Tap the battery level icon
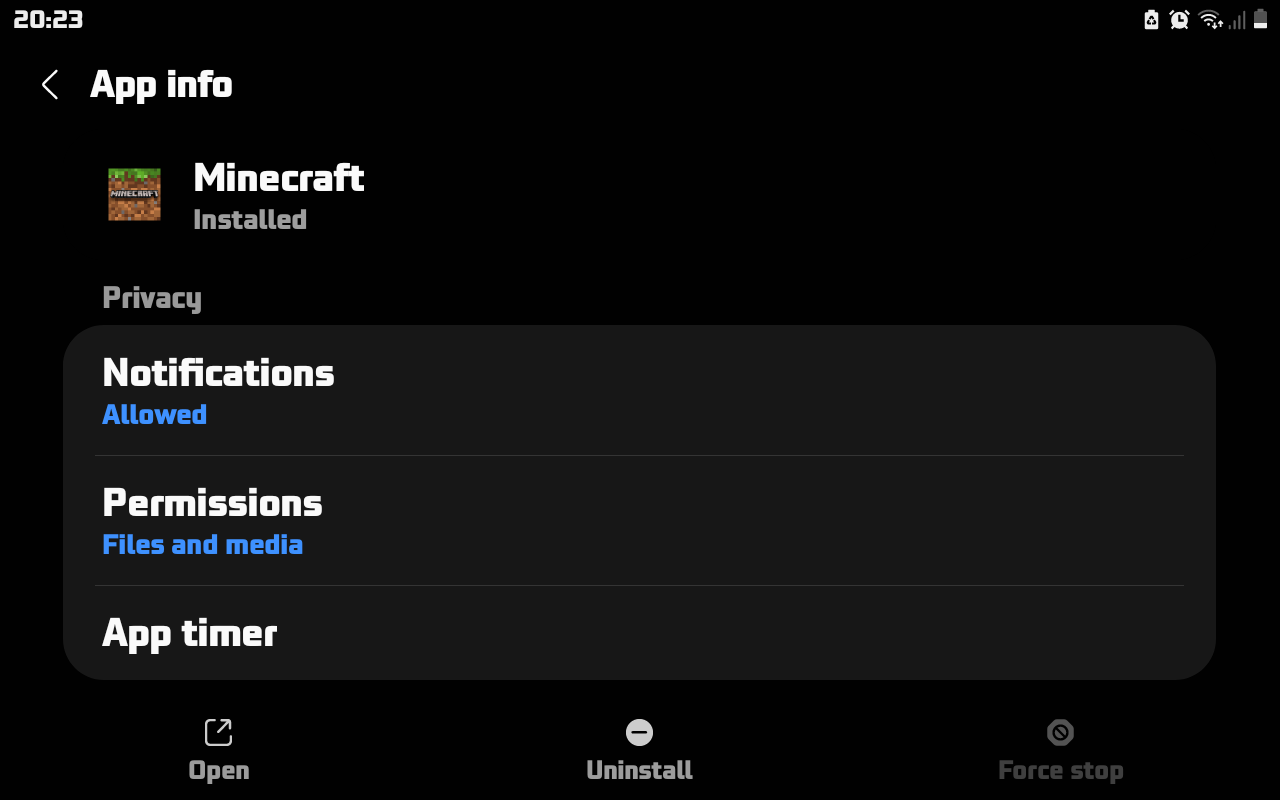This screenshot has height=800, width=1280. click(1261, 20)
